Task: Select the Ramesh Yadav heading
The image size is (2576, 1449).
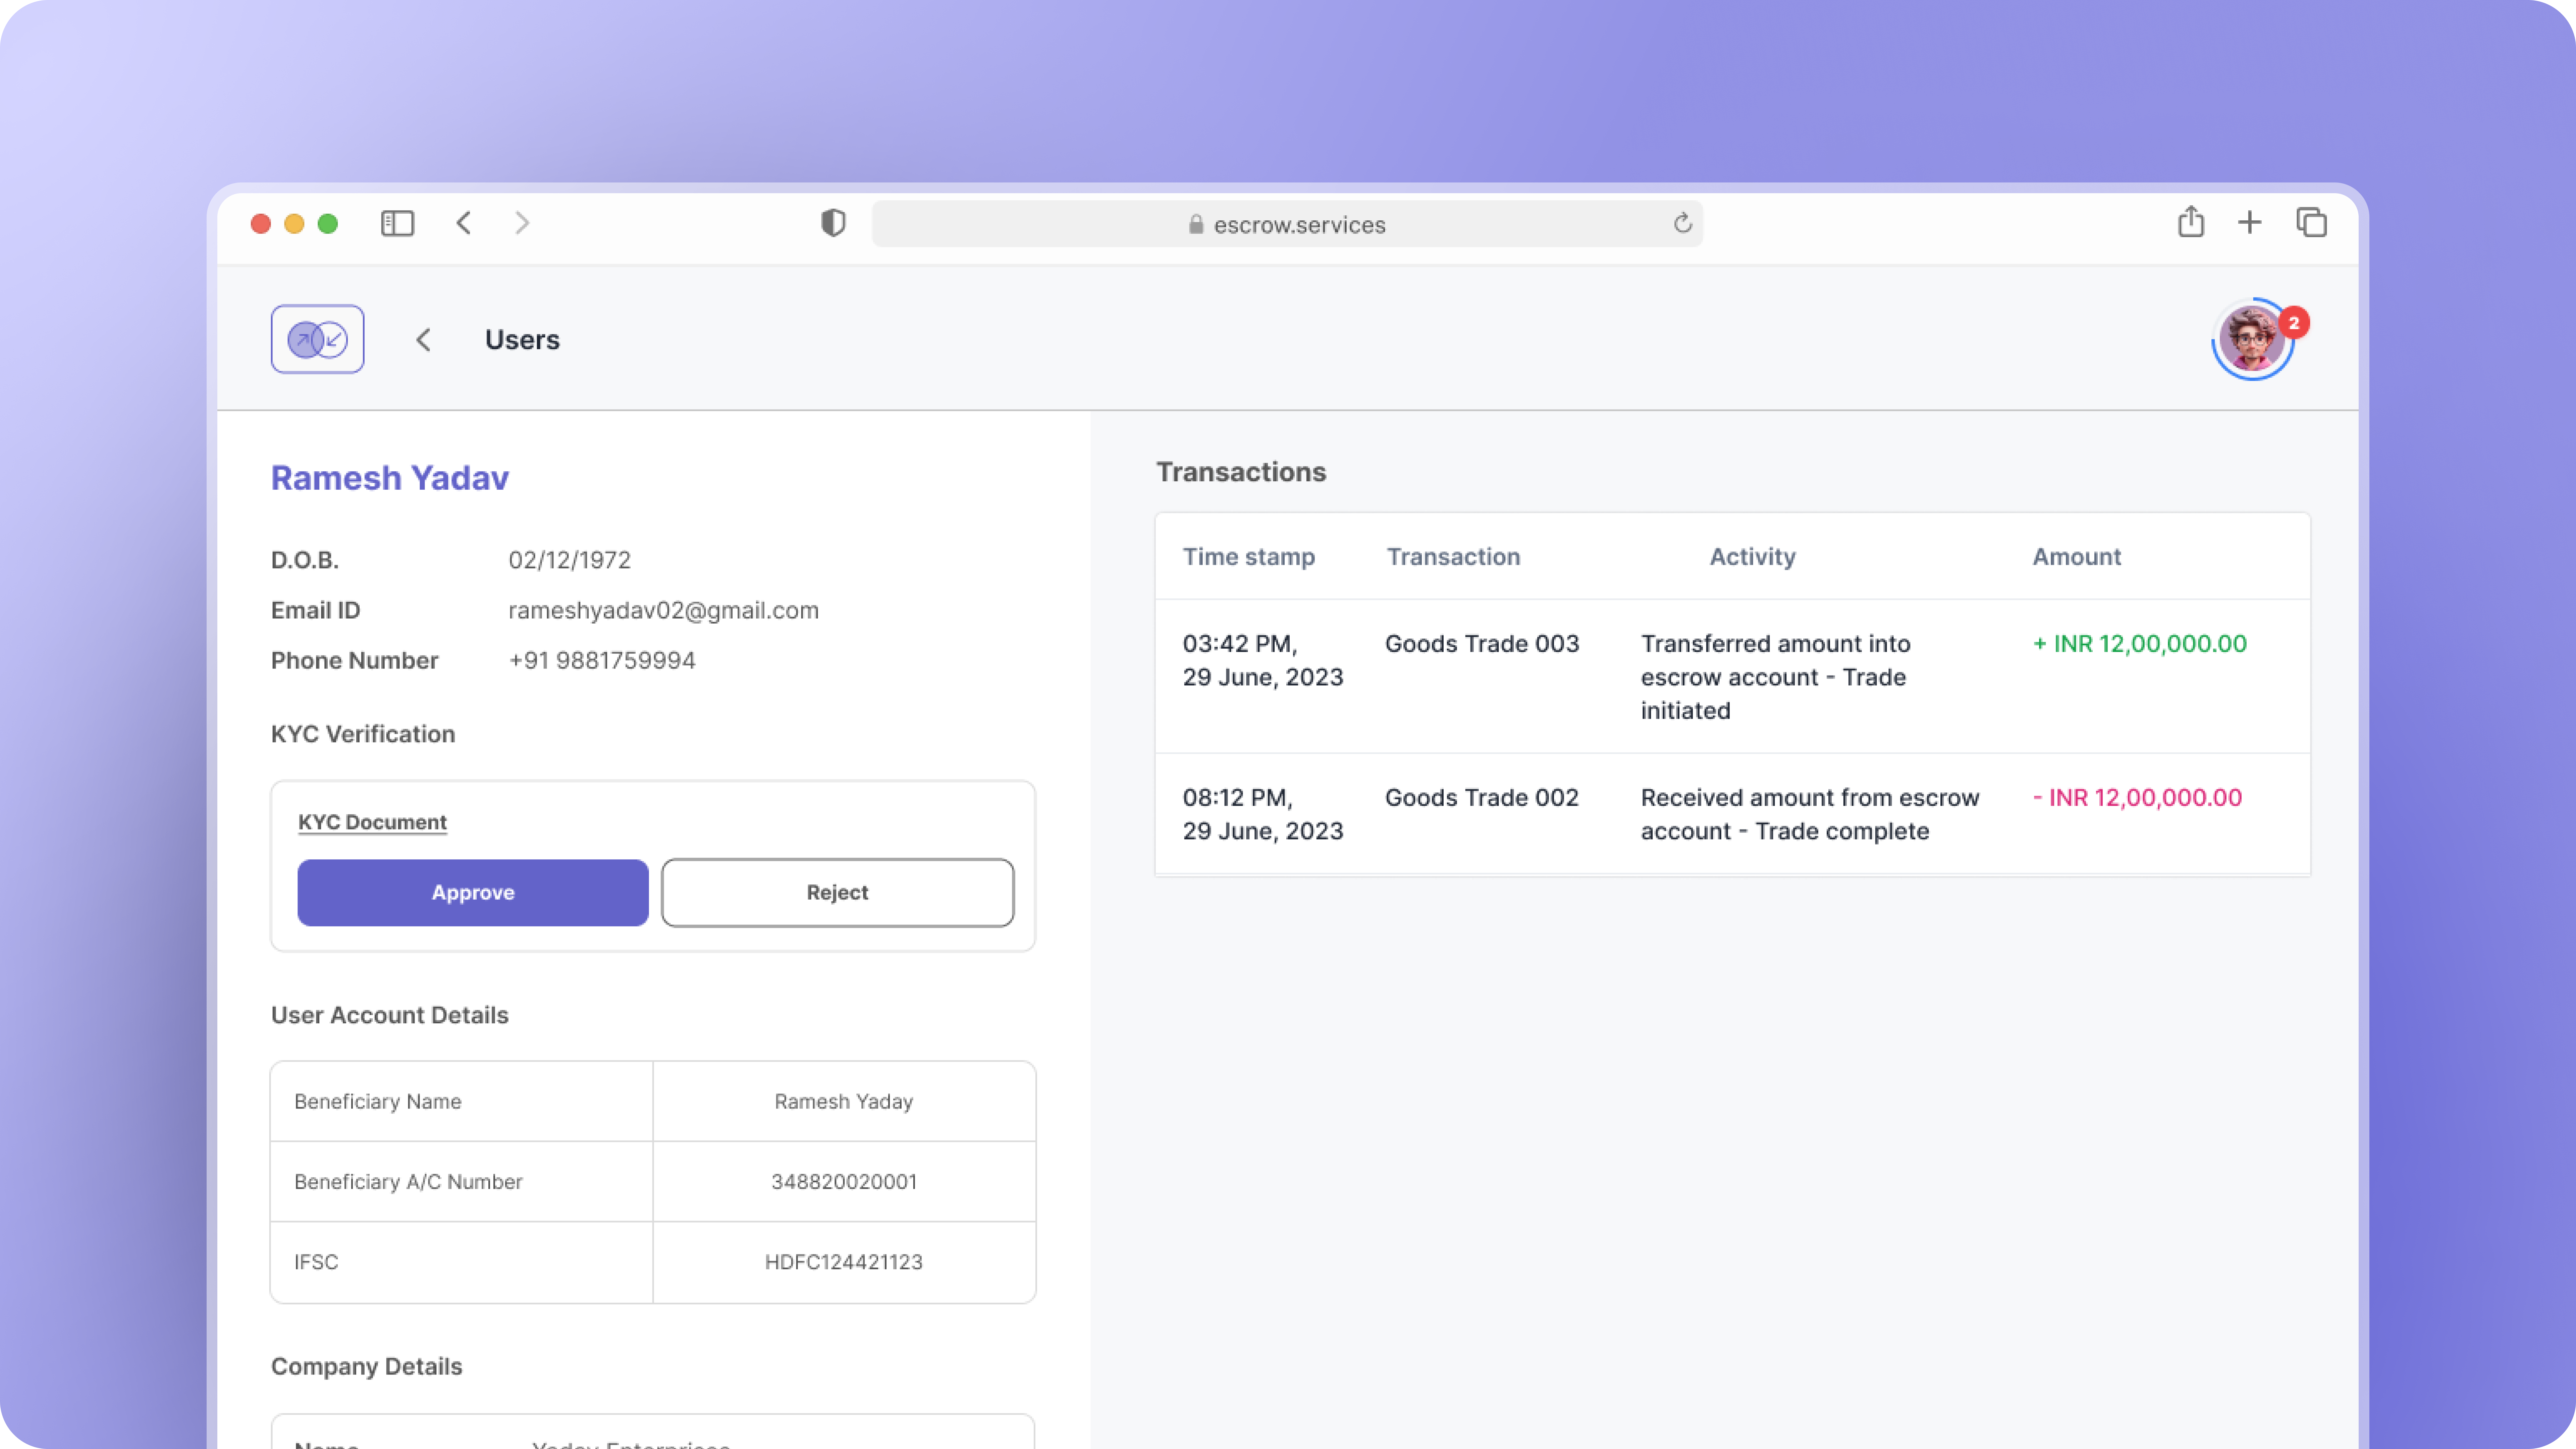Action: click(x=390, y=478)
